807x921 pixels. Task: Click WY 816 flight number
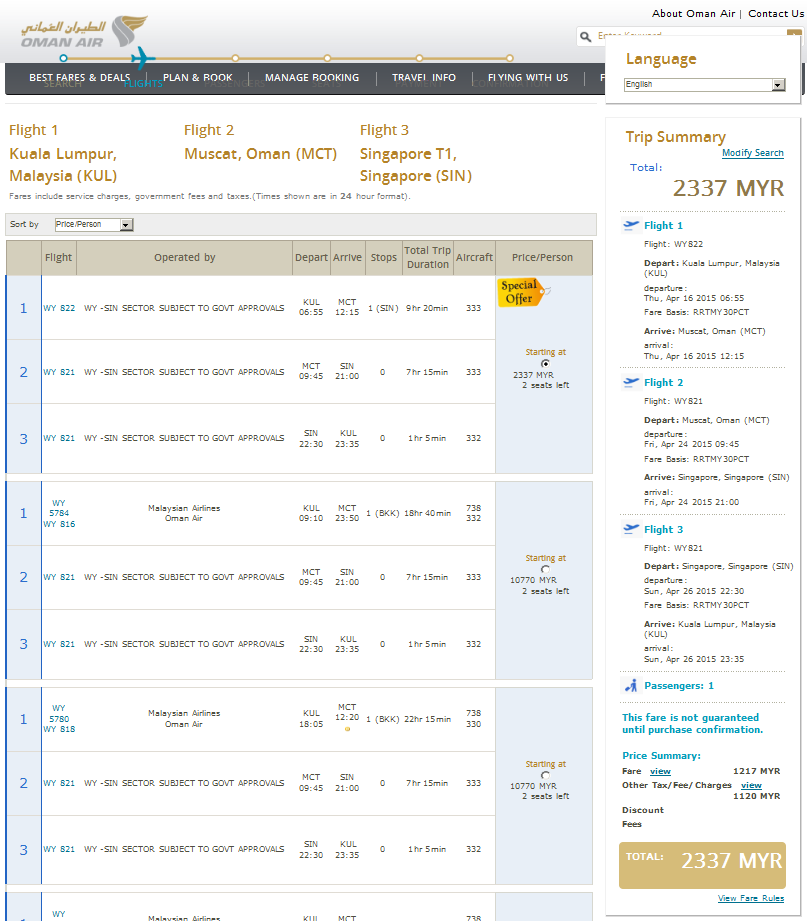click(59, 524)
